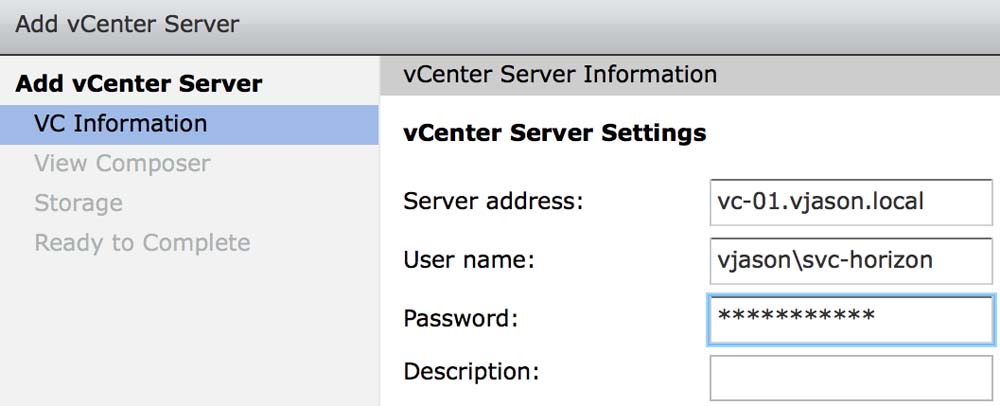1000x406 pixels.
Task: Select the empty Description input box
Action: click(850, 377)
